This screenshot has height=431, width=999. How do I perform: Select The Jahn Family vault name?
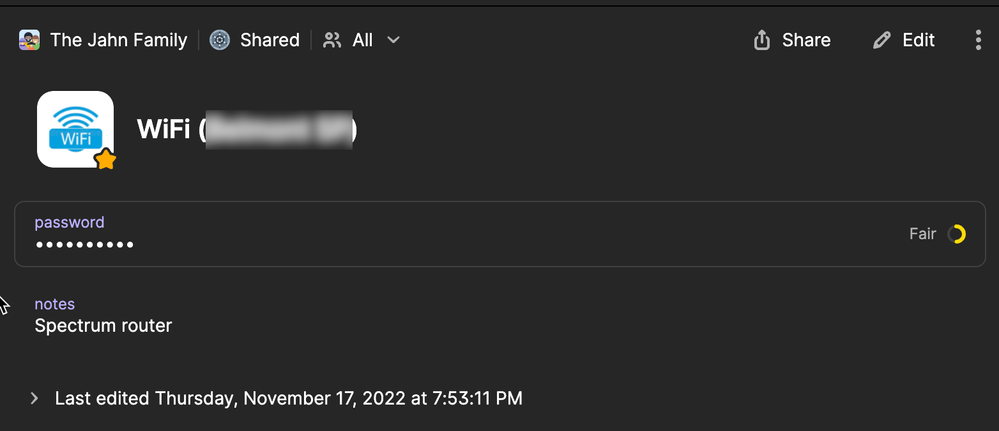[118, 40]
